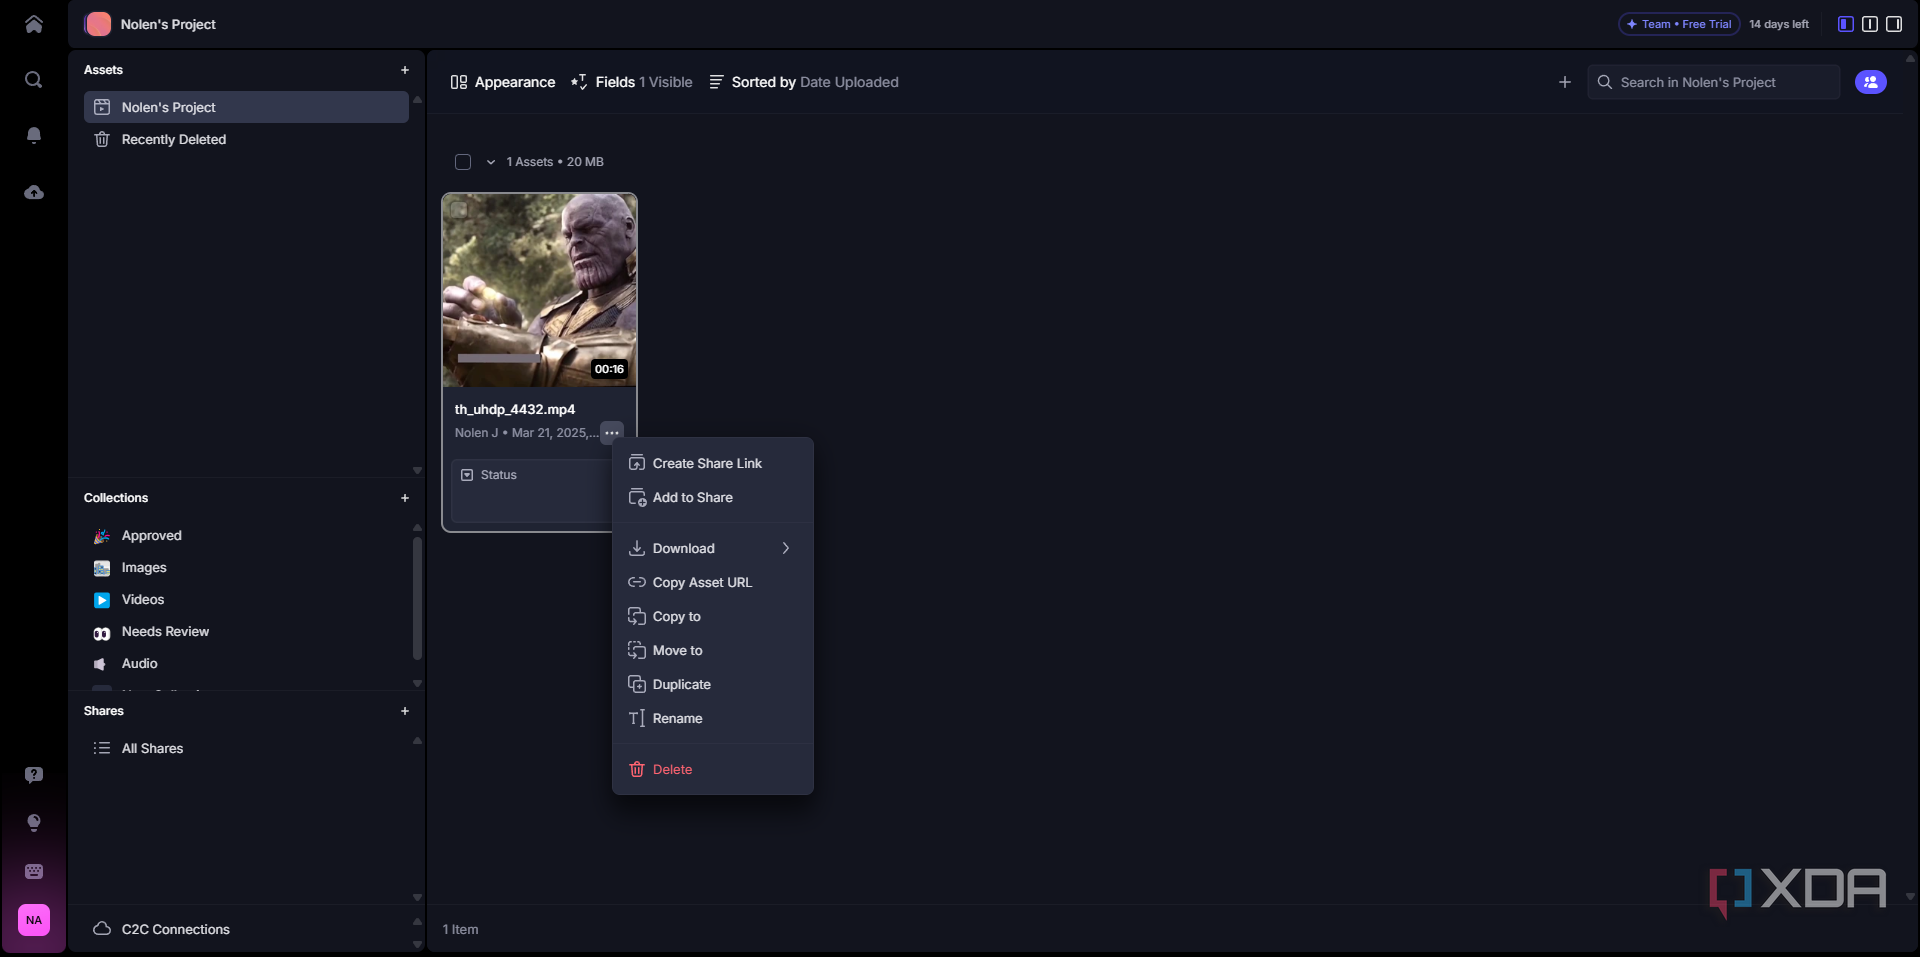Open notifications bell icon

pyautogui.click(x=34, y=135)
